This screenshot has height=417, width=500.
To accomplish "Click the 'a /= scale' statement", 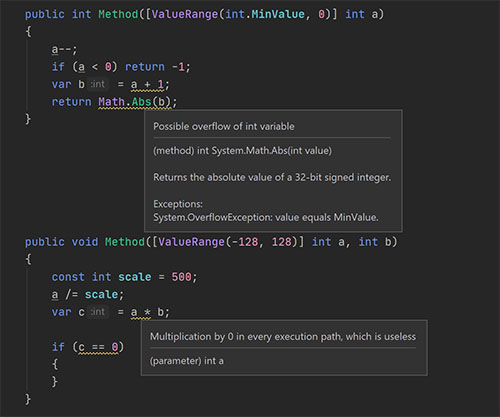I will pyautogui.click(x=88, y=295).
